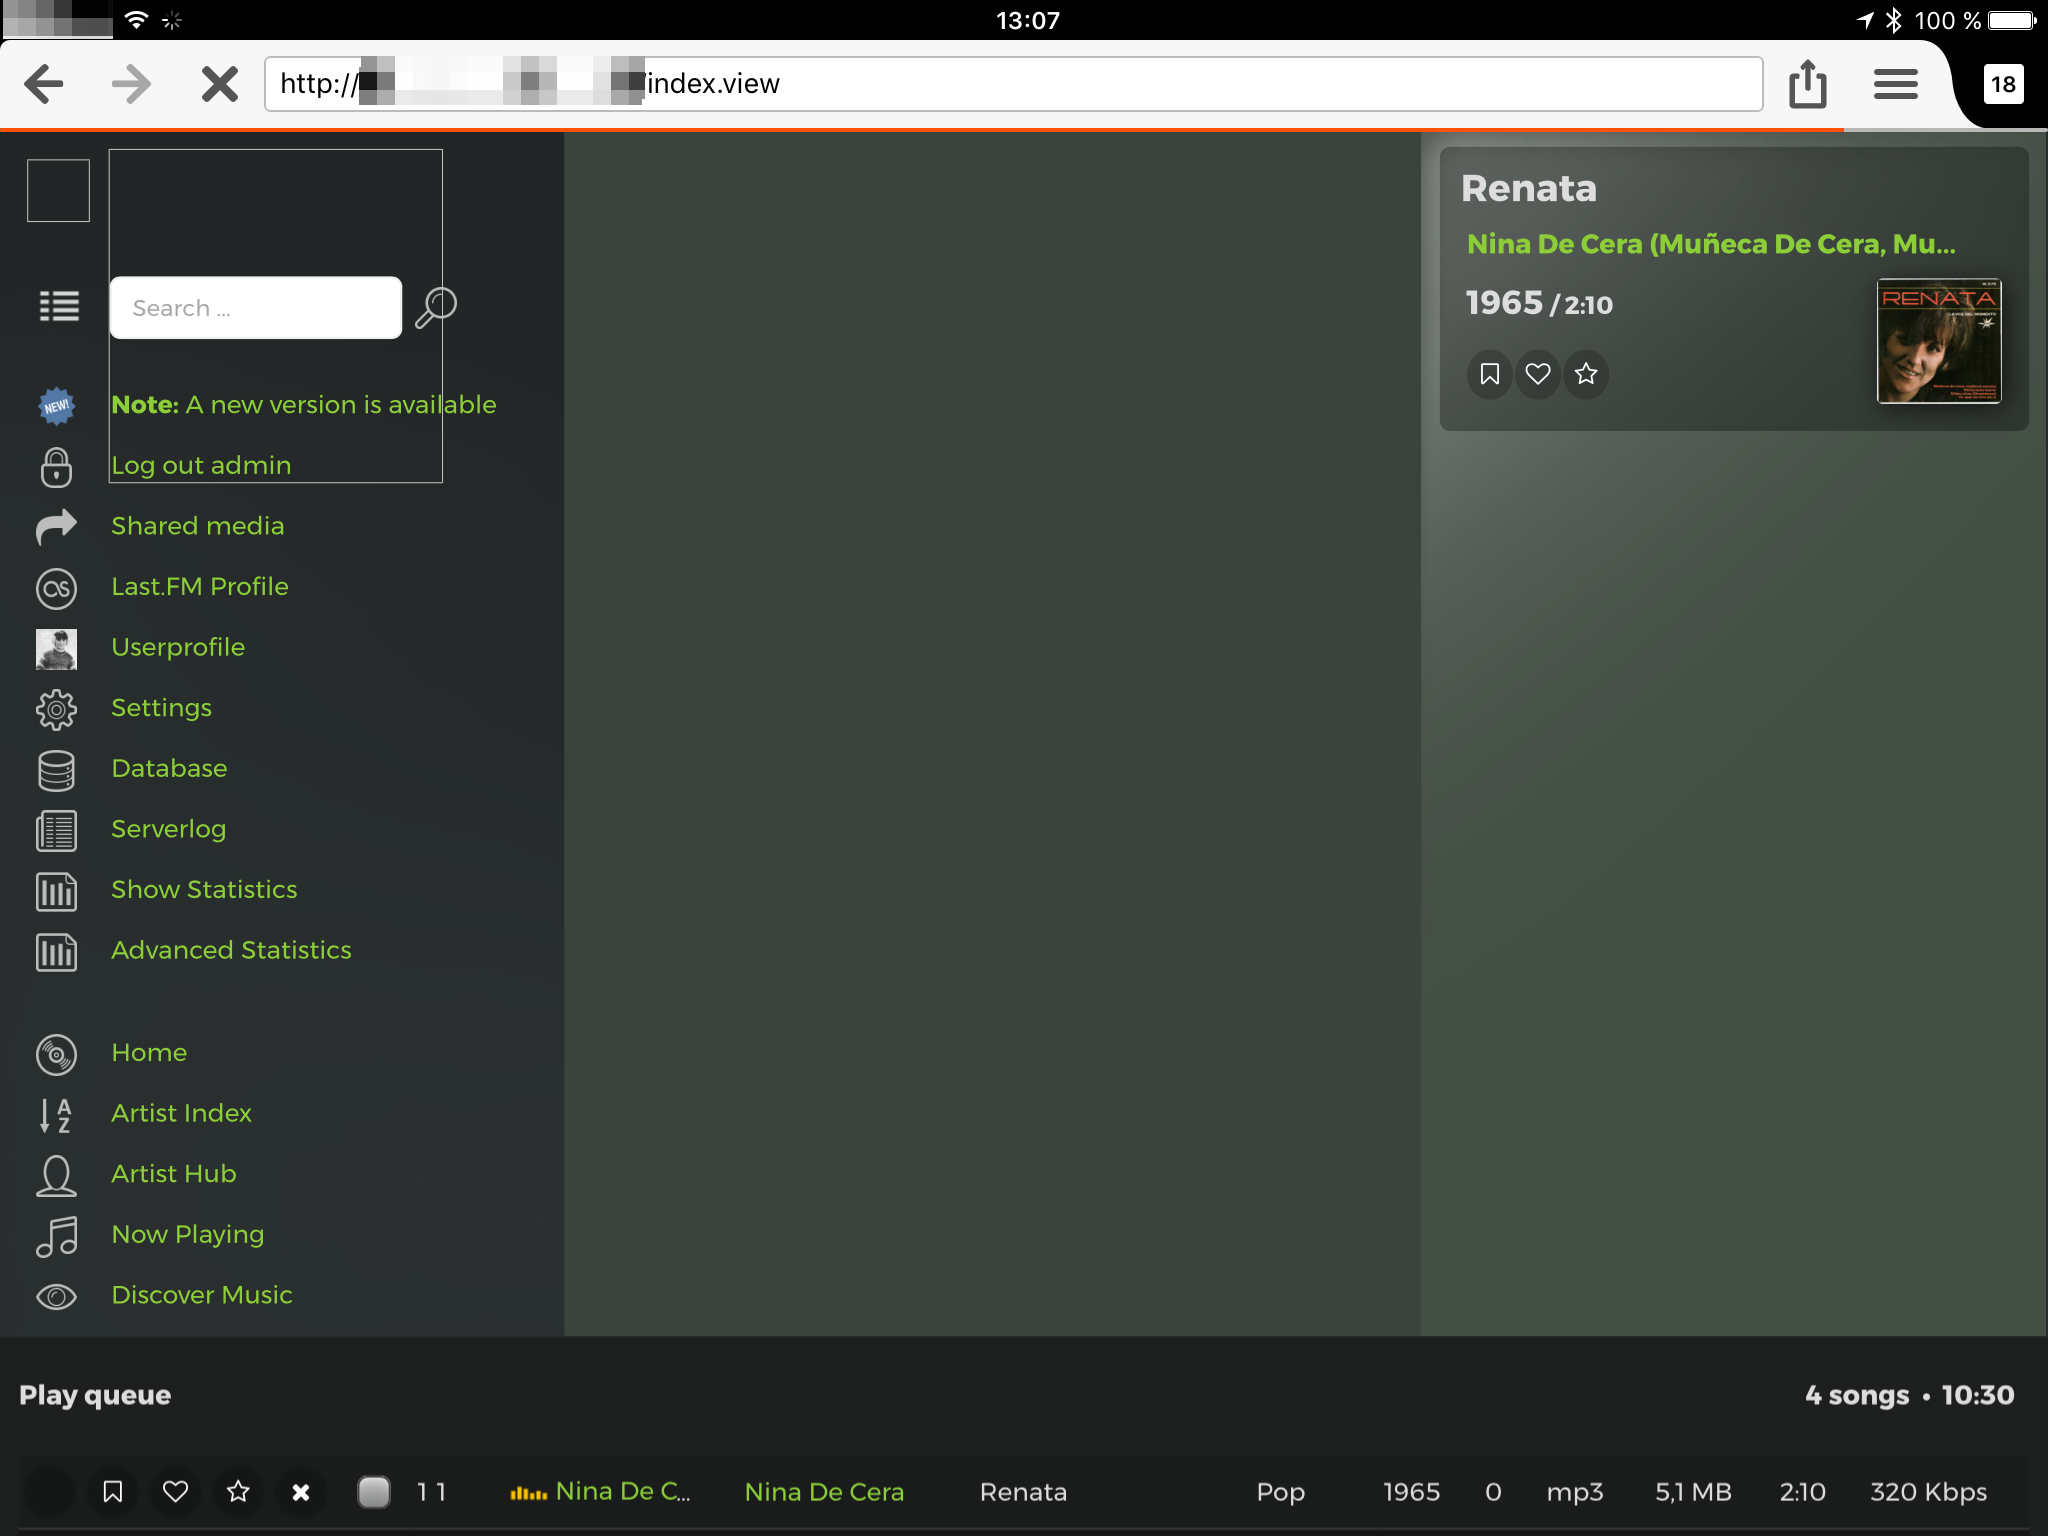Open the sidebar list menu icon
The width and height of the screenshot is (2048, 1536).
tap(59, 306)
